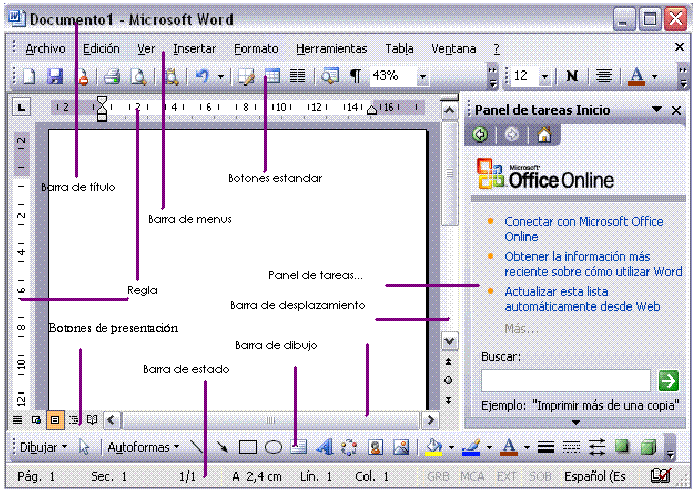
Task: Expand line color options arrow
Action: click(x=489, y=447)
